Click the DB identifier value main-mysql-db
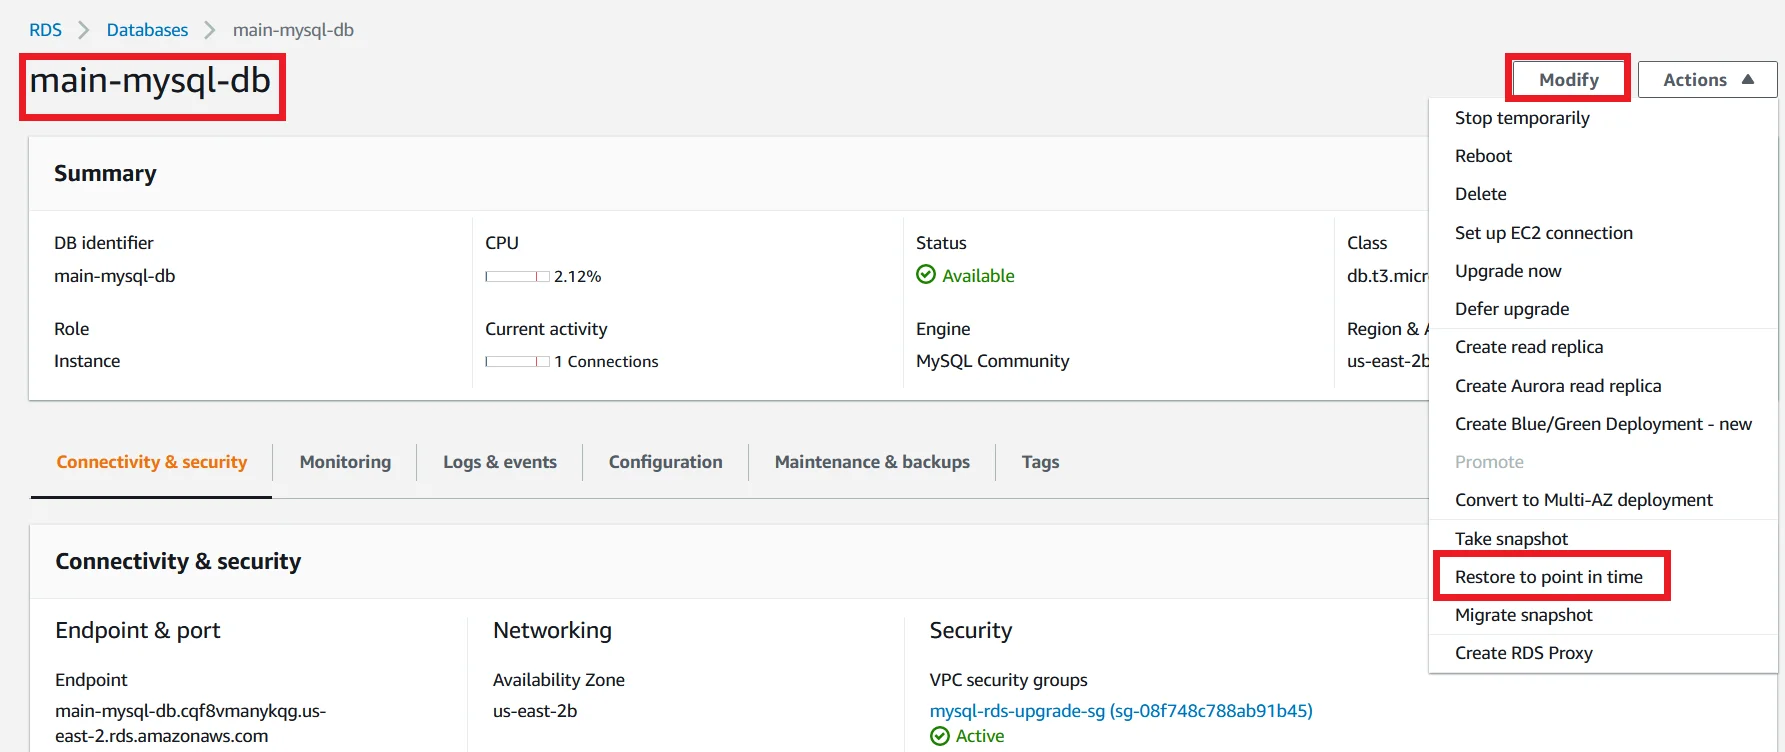The height and width of the screenshot is (752, 1785). [x=114, y=276]
